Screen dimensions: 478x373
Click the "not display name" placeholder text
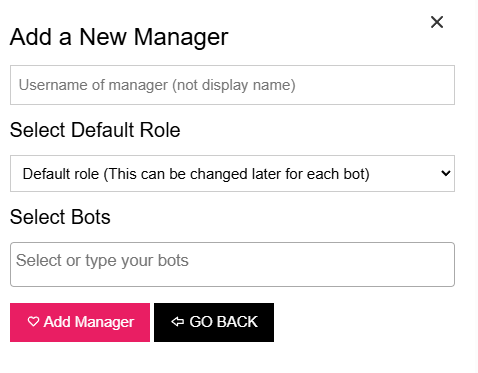tap(235, 85)
